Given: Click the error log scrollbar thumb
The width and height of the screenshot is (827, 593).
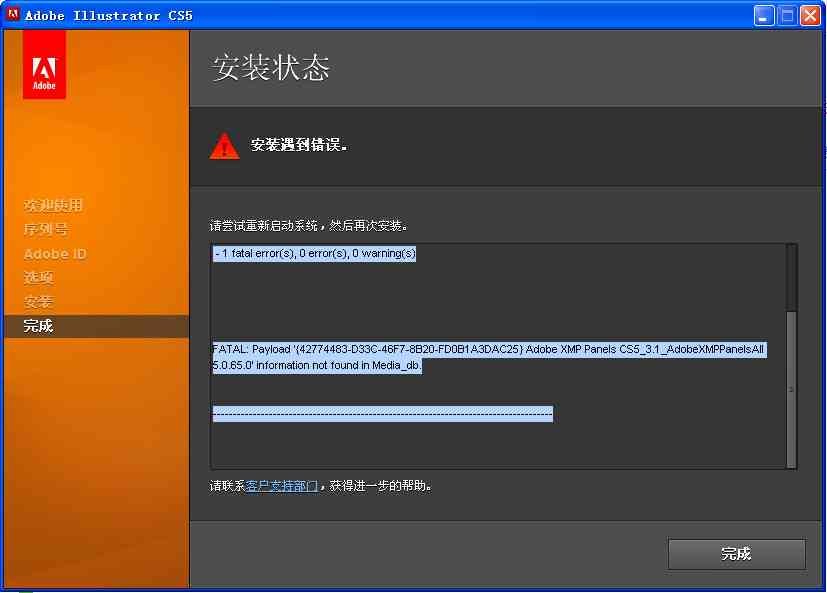Looking at the screenshot, I should [x=791, y=389].
